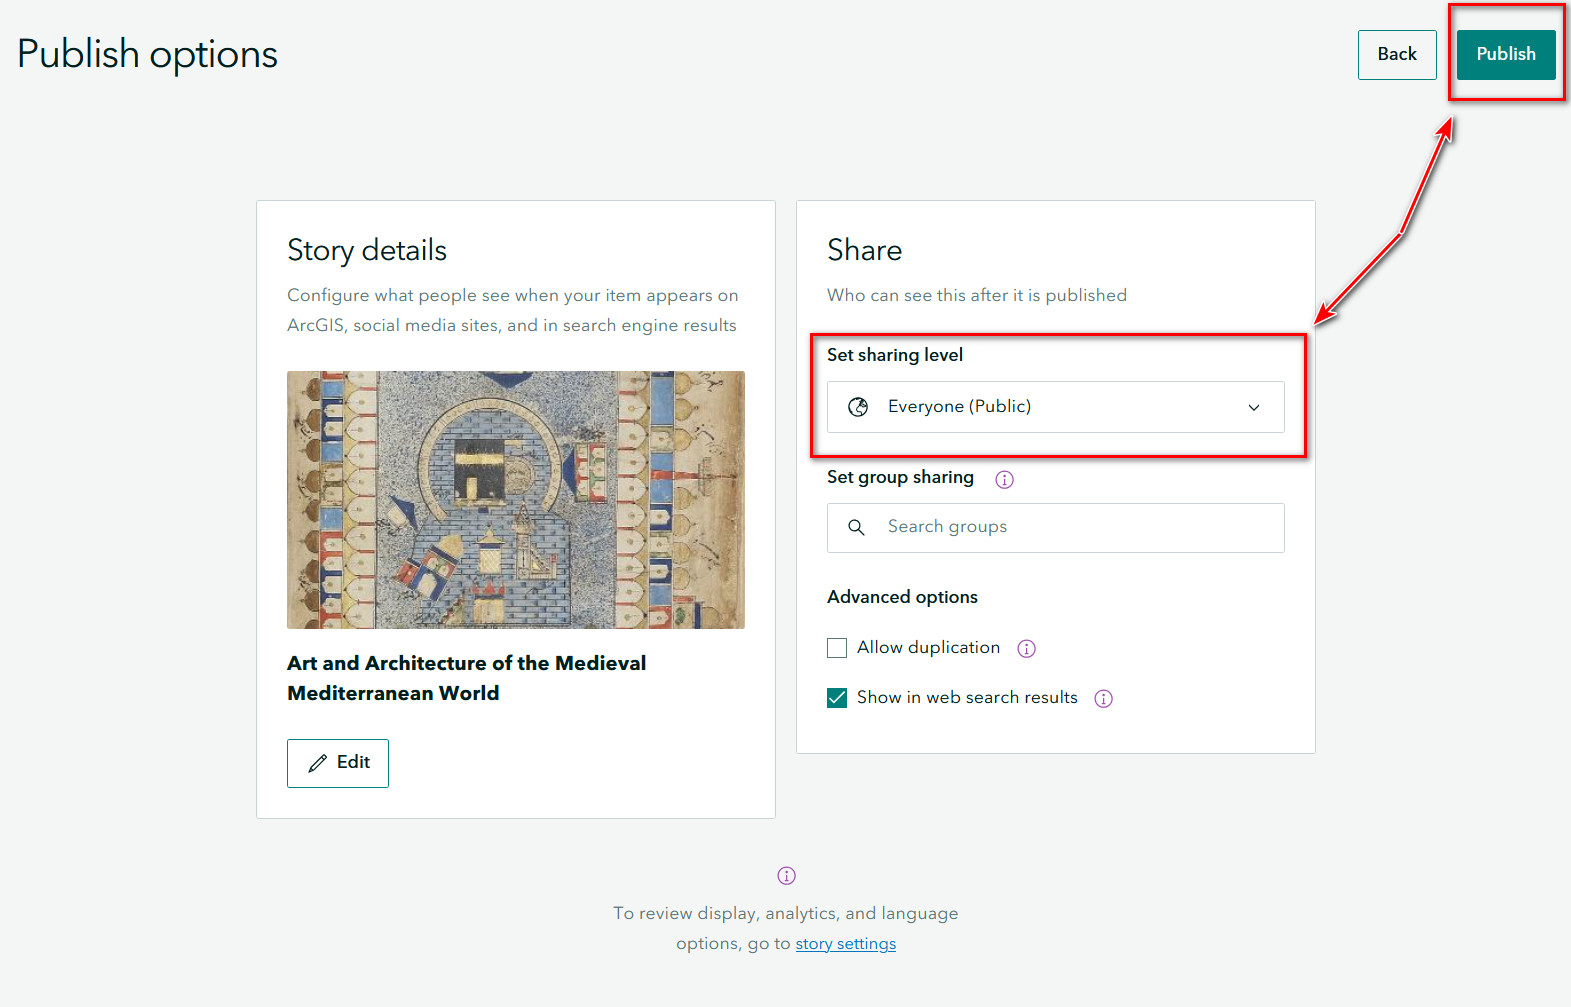Click the Advanced options heading

[903, 597]
